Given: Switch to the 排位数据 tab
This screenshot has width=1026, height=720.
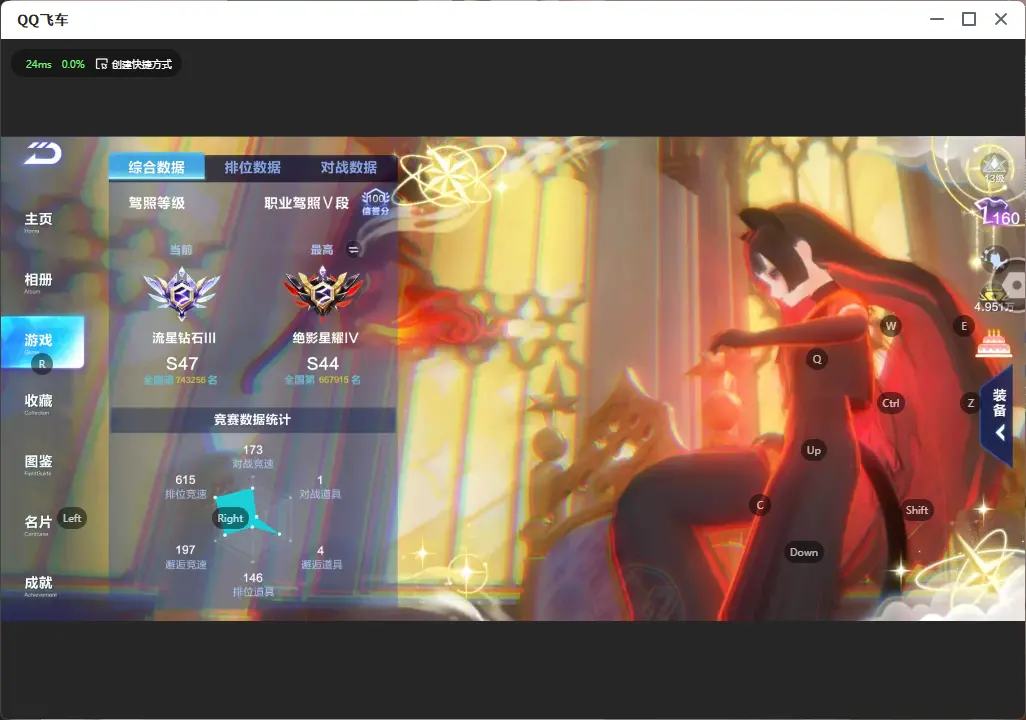Looking at the screenshot, I should click(x=253, y=167).
